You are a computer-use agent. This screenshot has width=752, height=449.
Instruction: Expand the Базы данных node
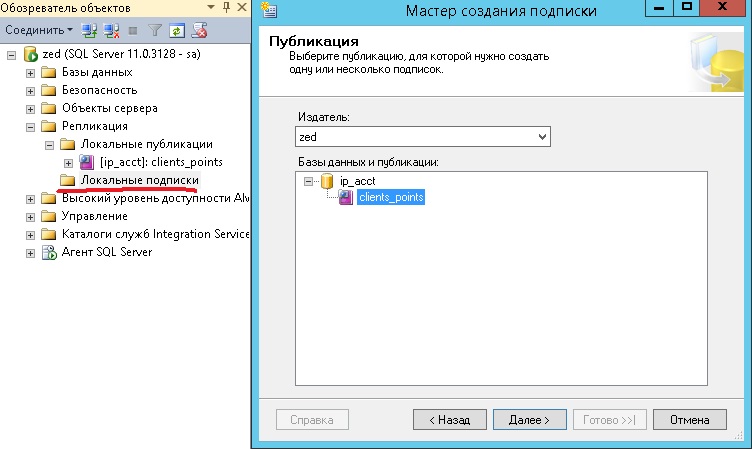pos(30,73)
